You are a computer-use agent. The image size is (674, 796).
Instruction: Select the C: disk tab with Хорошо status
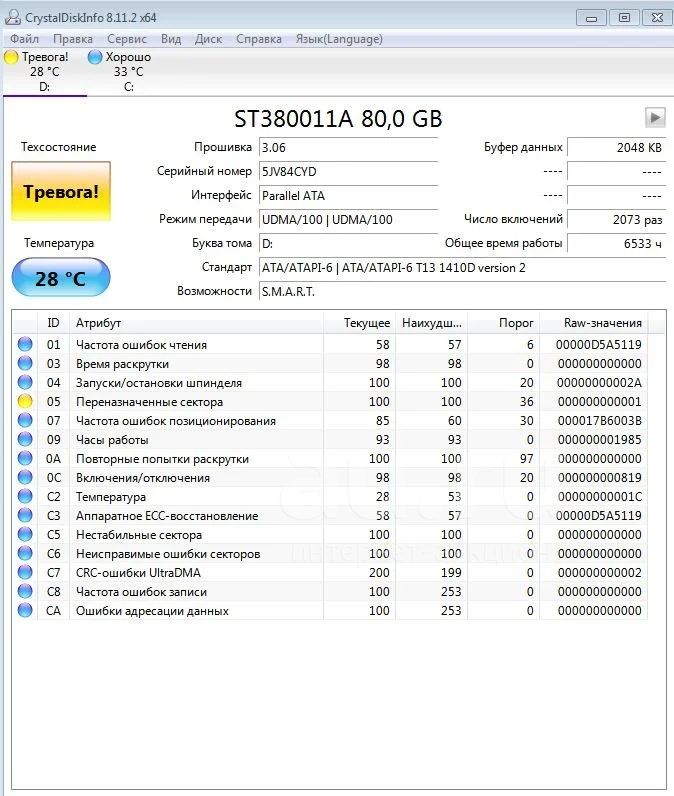tap(128, 72)
